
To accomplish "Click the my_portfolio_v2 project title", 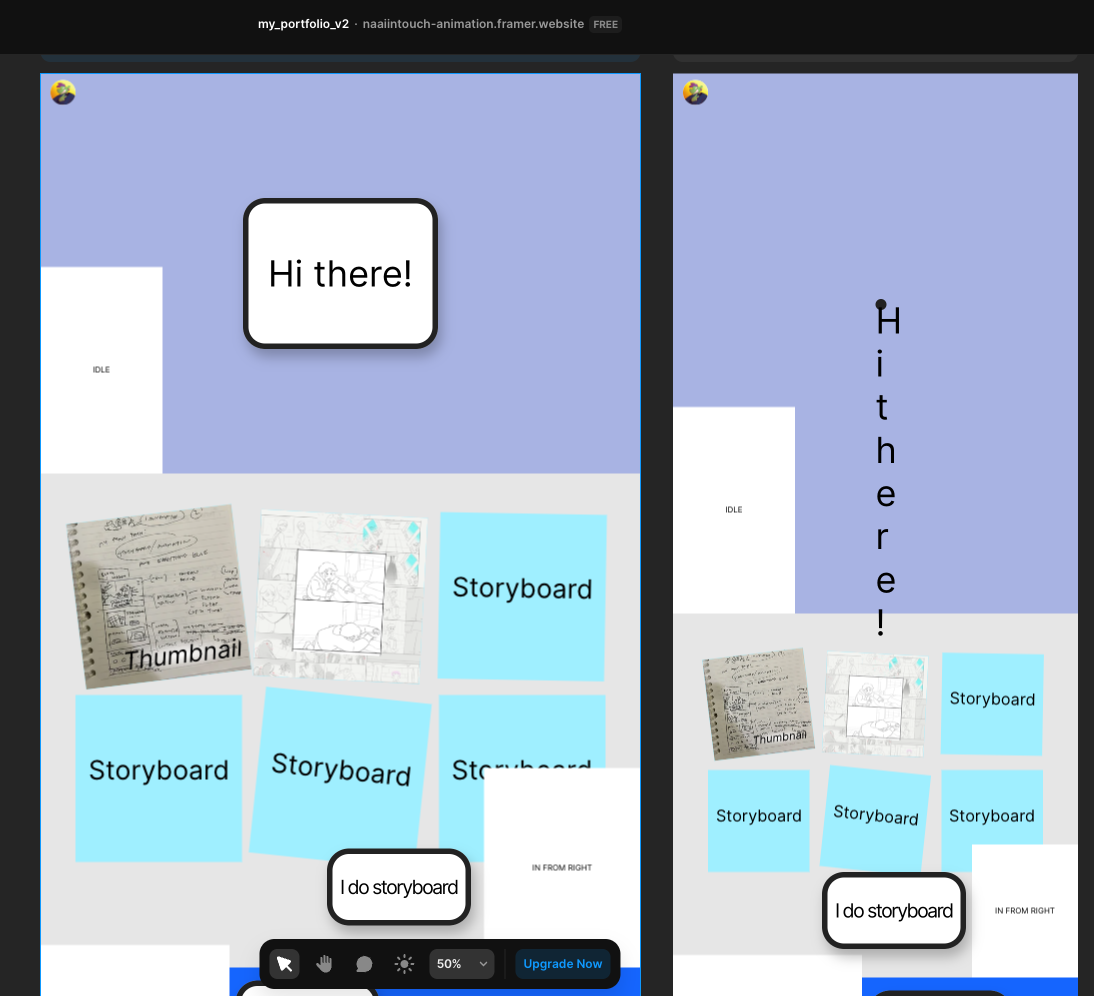I will [303, 23].
